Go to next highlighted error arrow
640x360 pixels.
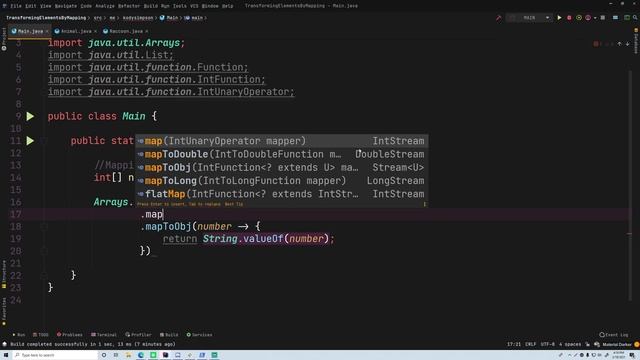tap(627, 44)
